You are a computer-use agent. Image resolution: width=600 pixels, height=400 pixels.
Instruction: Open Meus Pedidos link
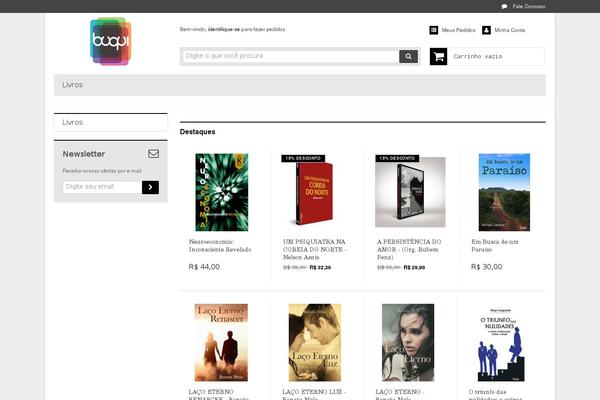coord(458,30)
